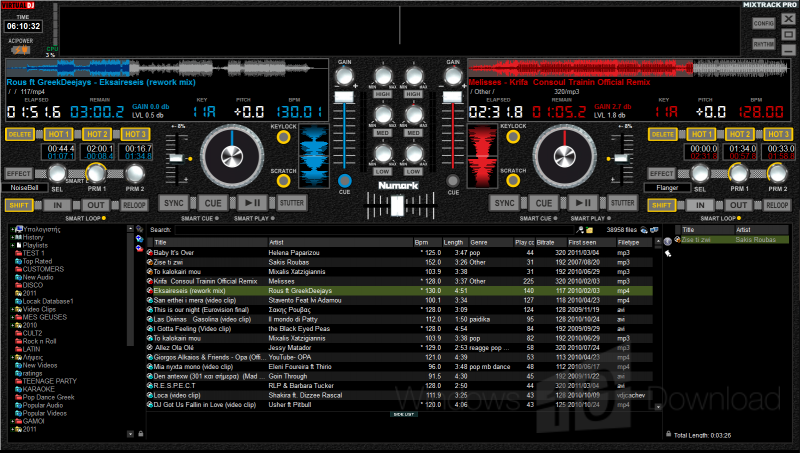800x453 pixels.
Task: Set right deck loop OUT point
Action: click(x=738, y=205)
